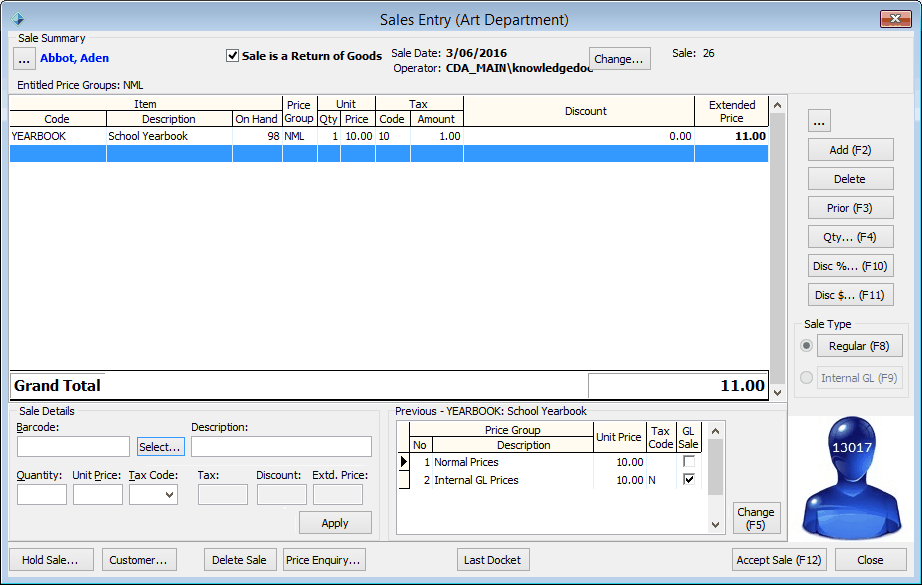The image size is (922, 585).
Task: Click Disc %... (F10) button
Action: (850, 266)
